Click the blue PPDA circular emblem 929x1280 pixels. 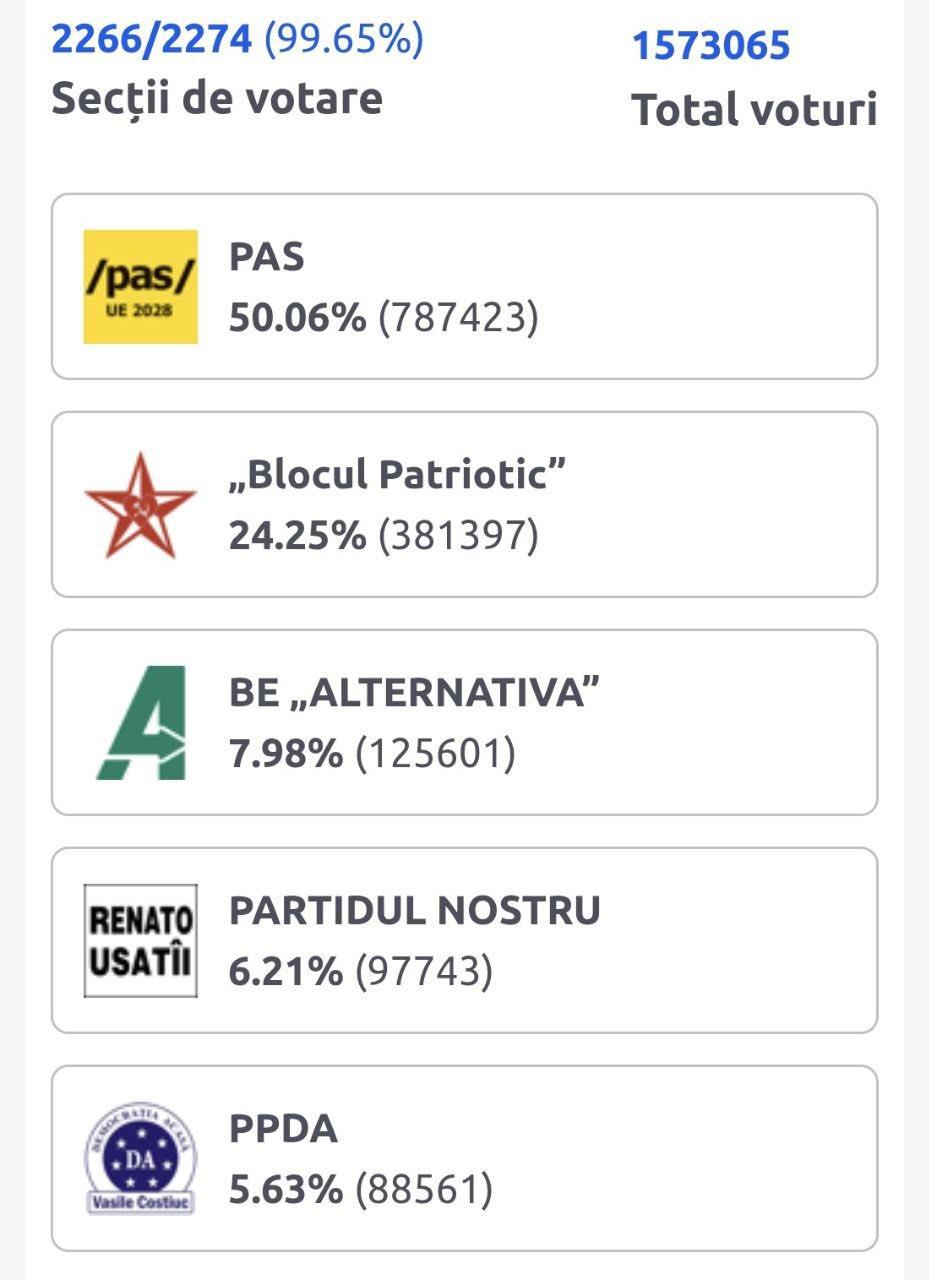click(x=140, y=1158)
